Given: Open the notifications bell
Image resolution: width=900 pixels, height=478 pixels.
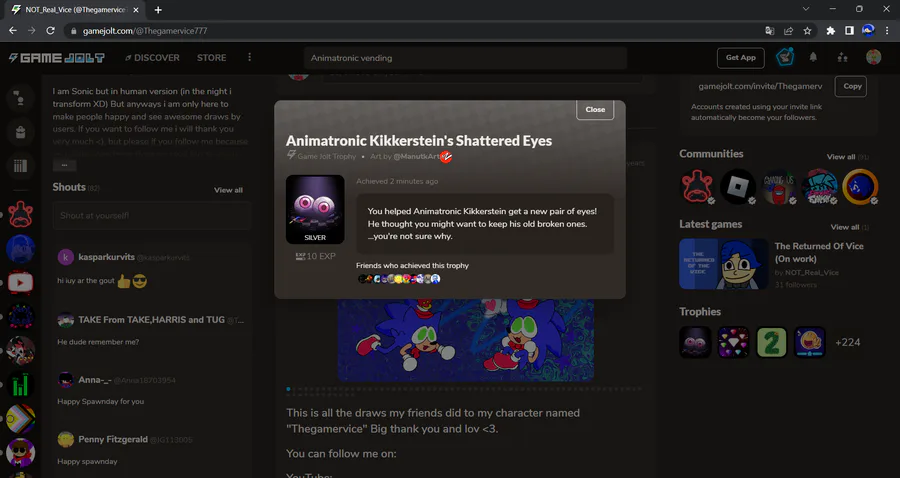Looking at the screenshot, I should pyautogui.click(x=813, y=57).
